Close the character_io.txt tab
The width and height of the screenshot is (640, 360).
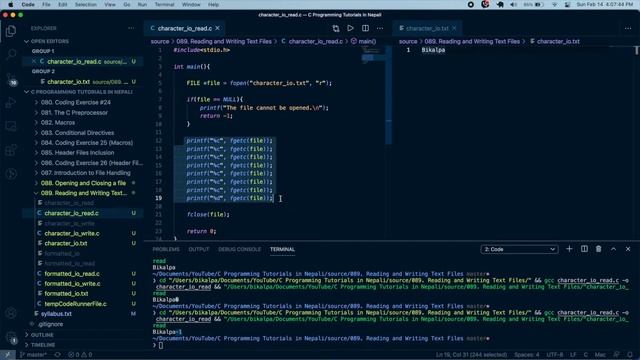click(454, 28)
